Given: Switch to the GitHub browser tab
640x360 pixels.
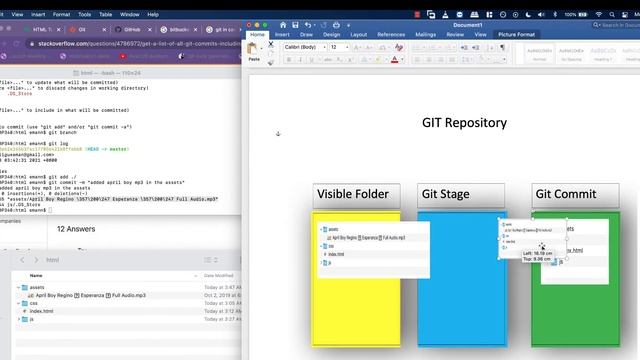Looking at the screenshot, I should pyautogui.click(x=133, y=30).
